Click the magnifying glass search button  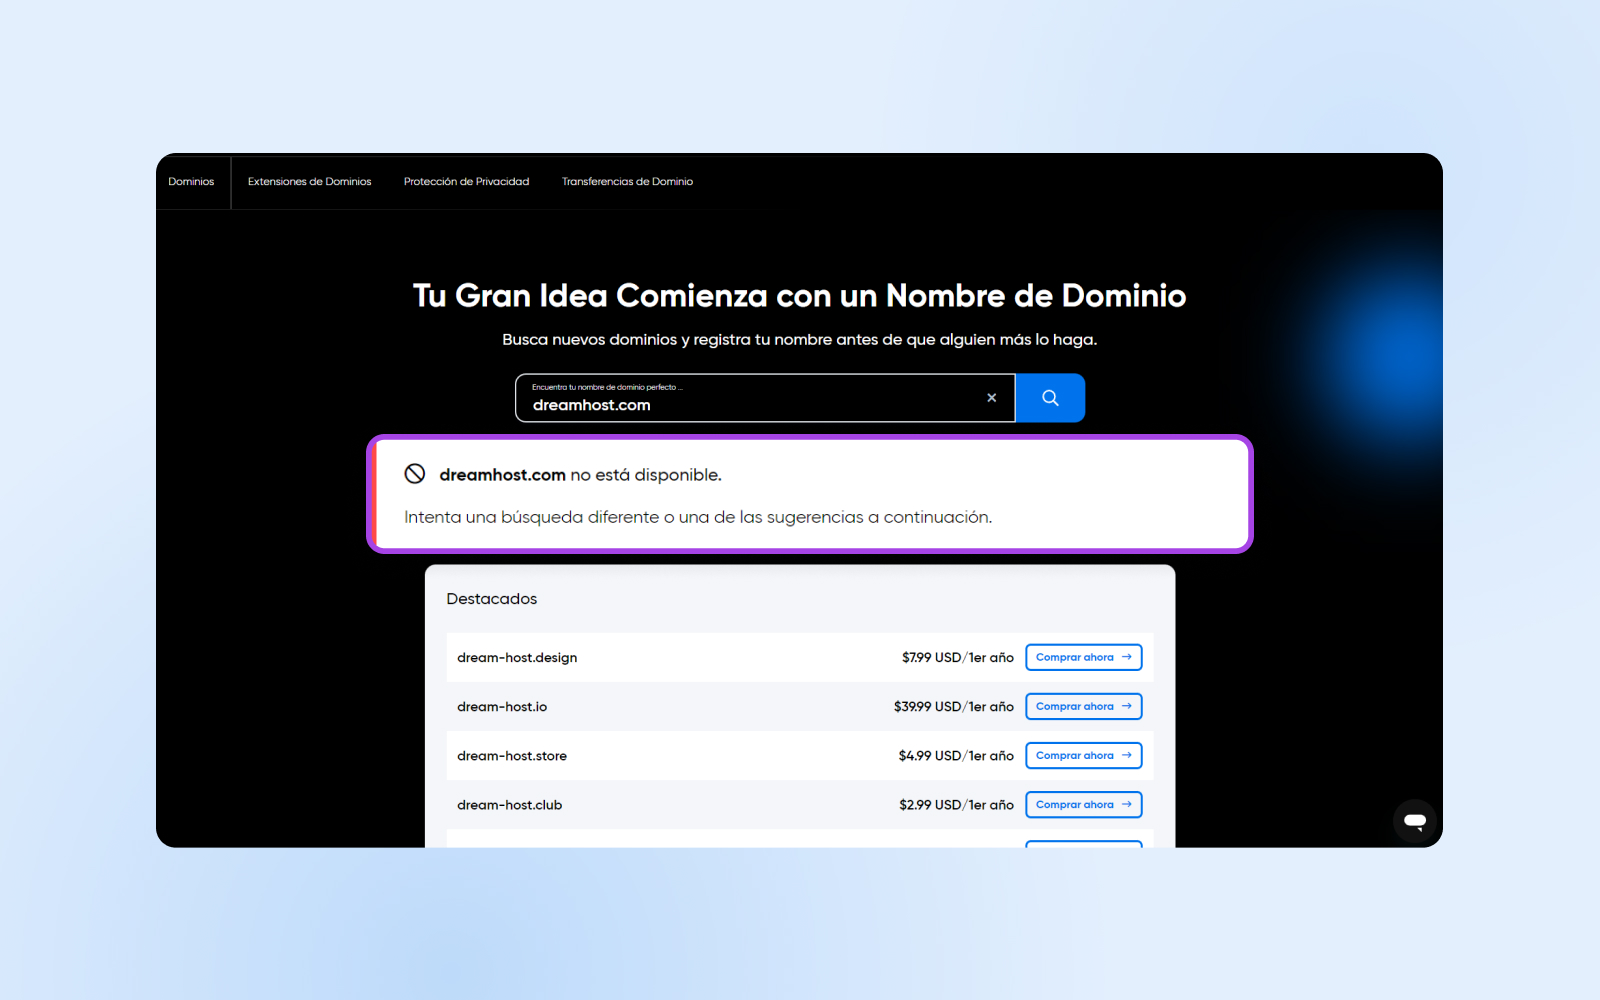[1050, 398]
